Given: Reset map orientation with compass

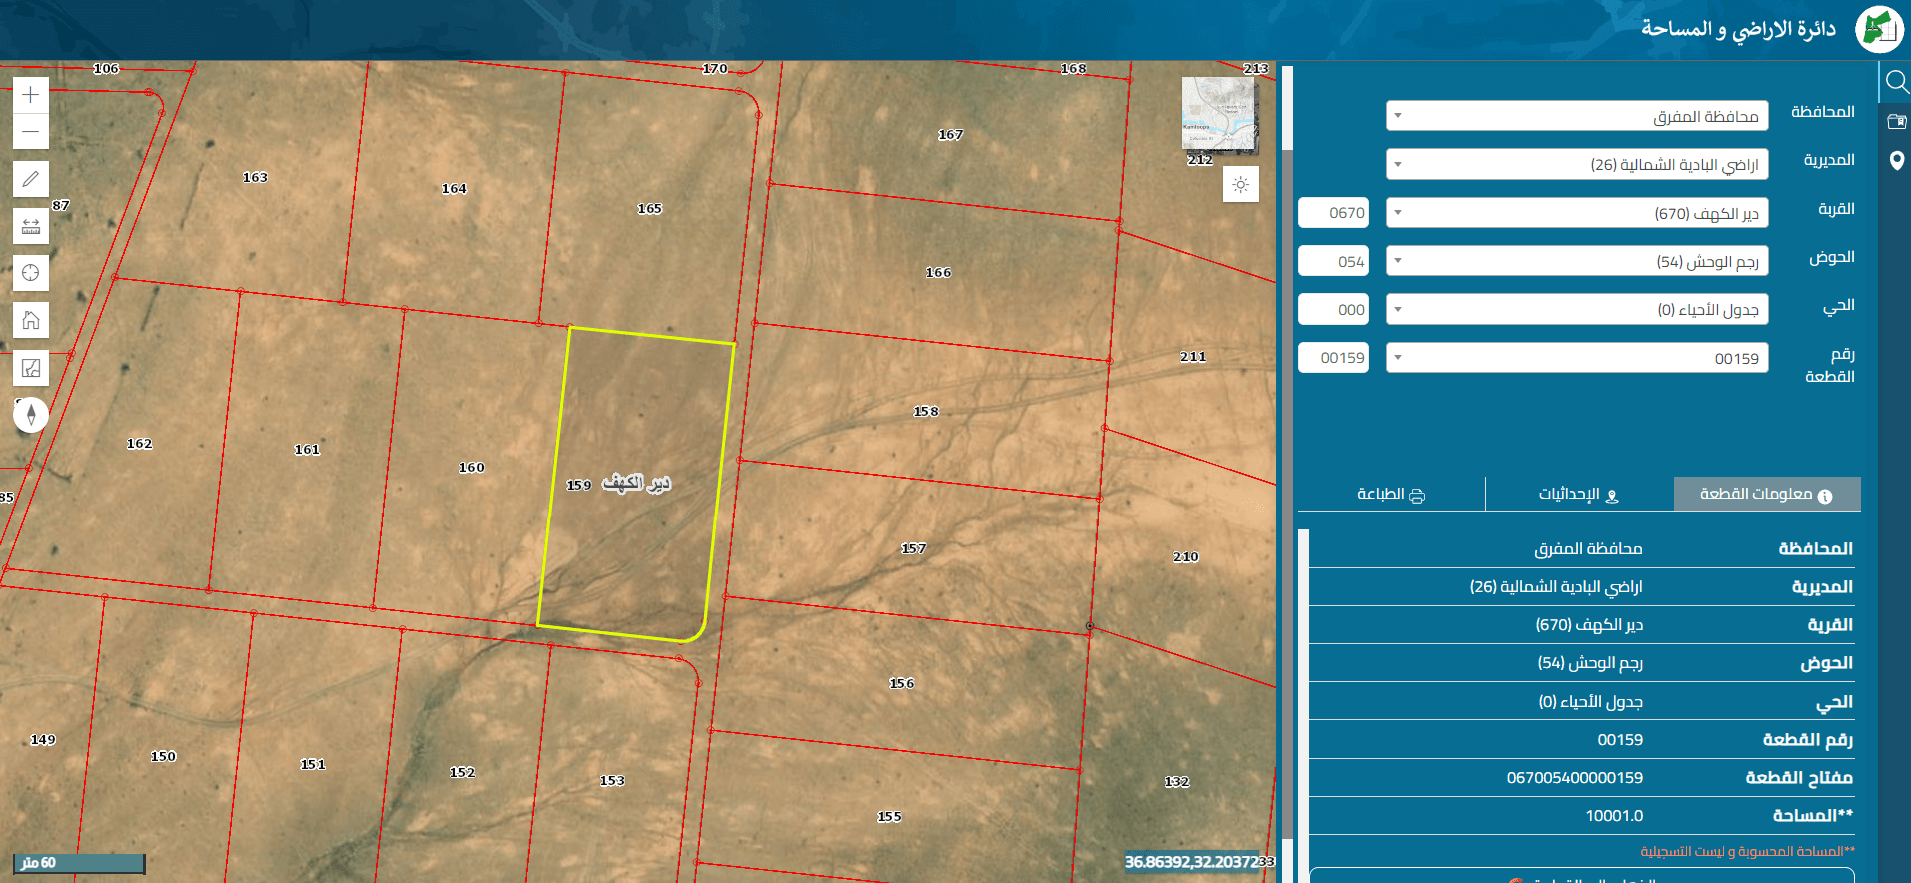Looking at the screenshot, I should click(31, 414).
